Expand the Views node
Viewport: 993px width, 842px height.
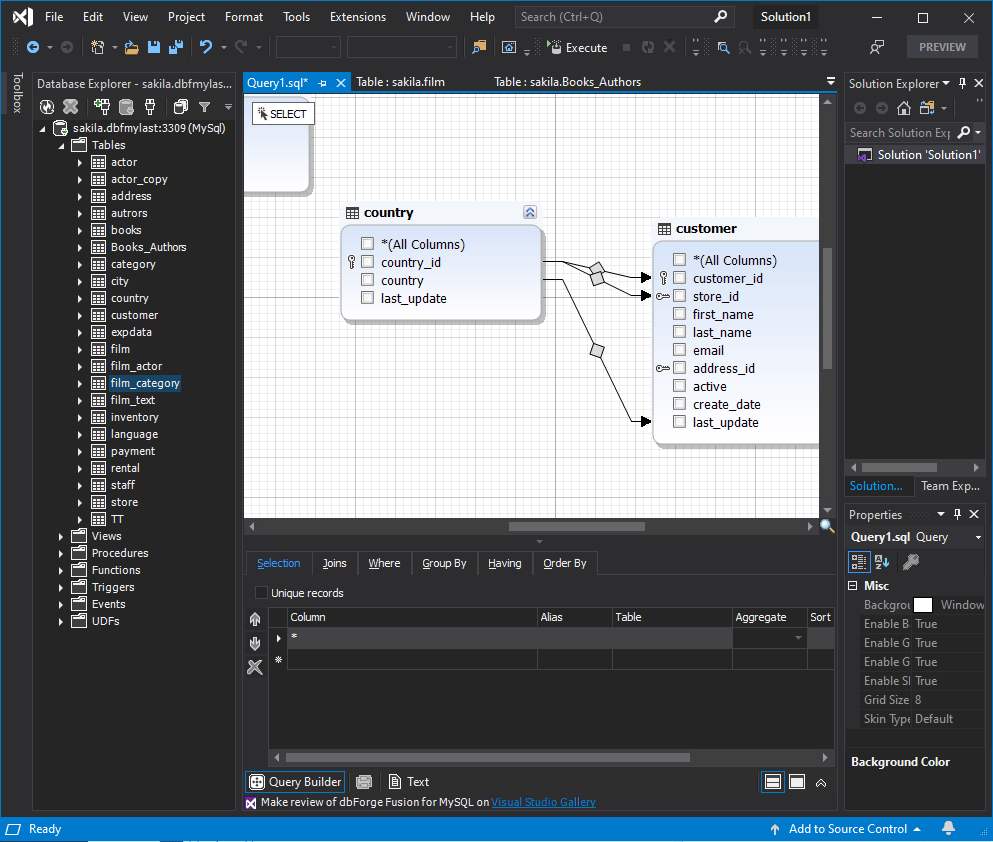(60, 535)
